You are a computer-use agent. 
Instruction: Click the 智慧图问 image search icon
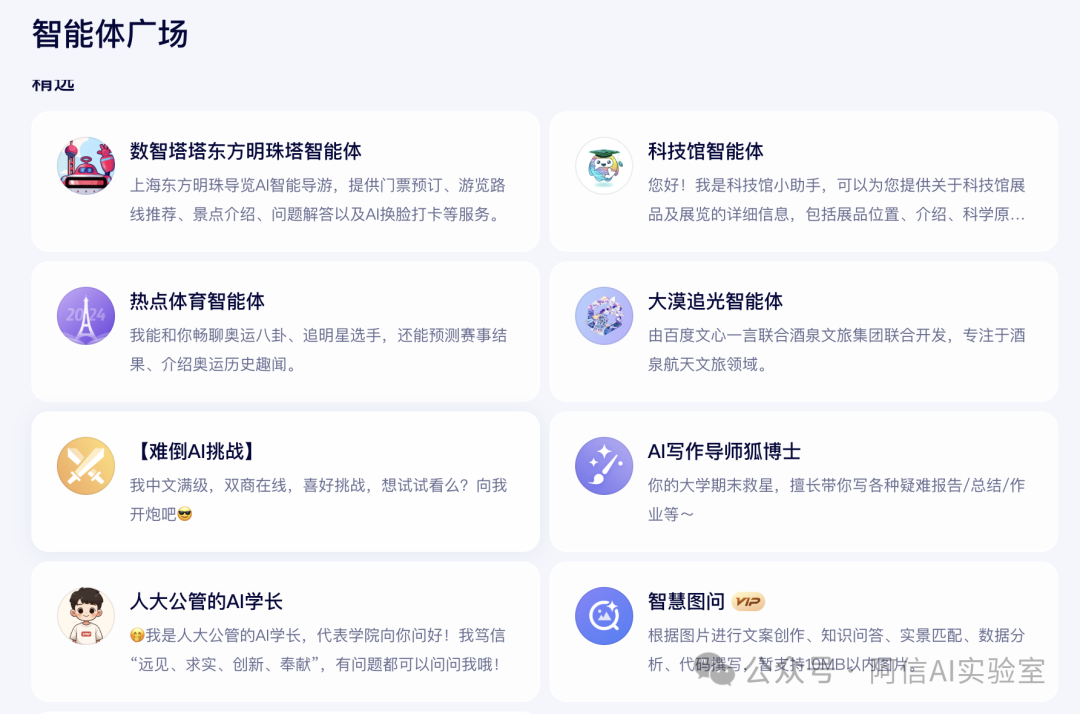tap(604, 616)
